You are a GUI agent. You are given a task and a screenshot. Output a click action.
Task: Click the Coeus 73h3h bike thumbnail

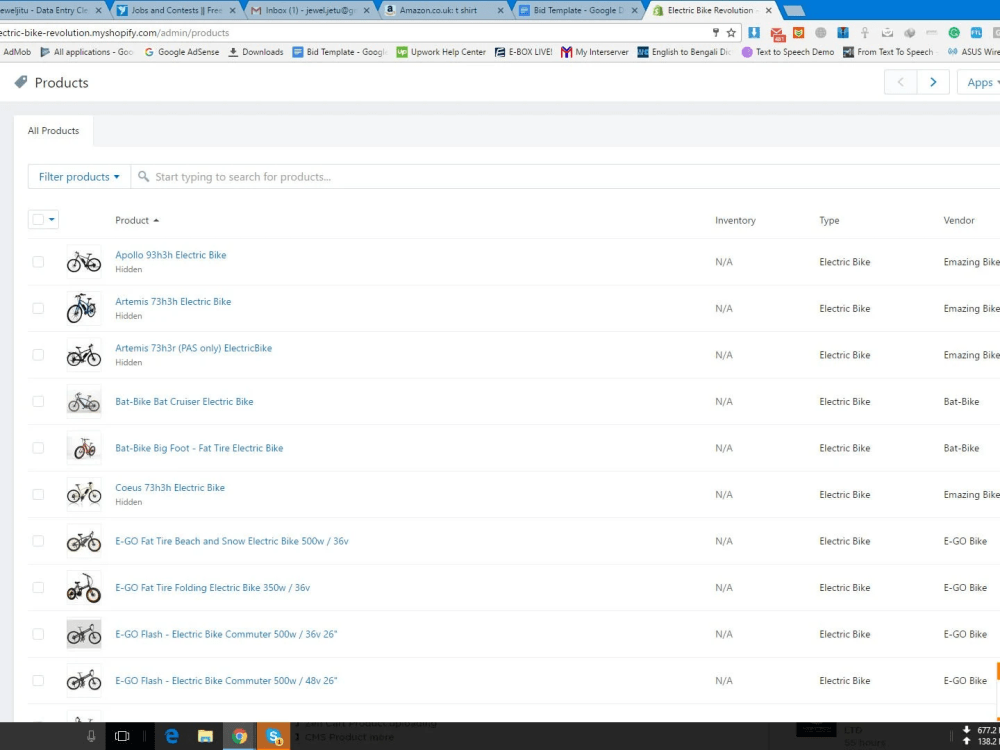click(84, 494)
